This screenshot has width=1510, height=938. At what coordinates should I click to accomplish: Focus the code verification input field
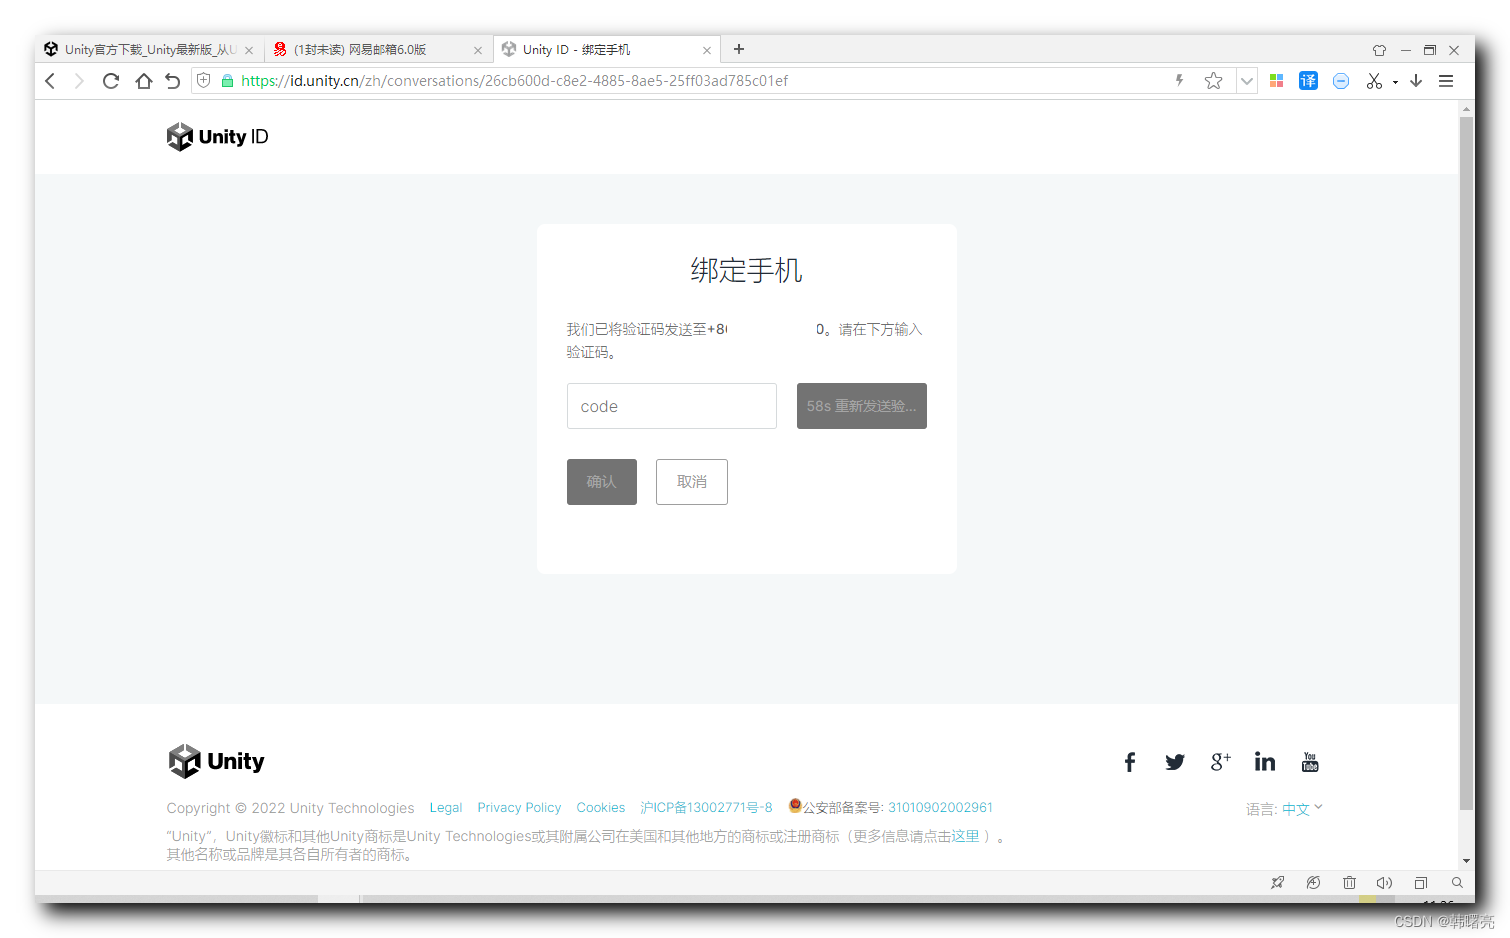pyautogui.click(x=672, y=406)
